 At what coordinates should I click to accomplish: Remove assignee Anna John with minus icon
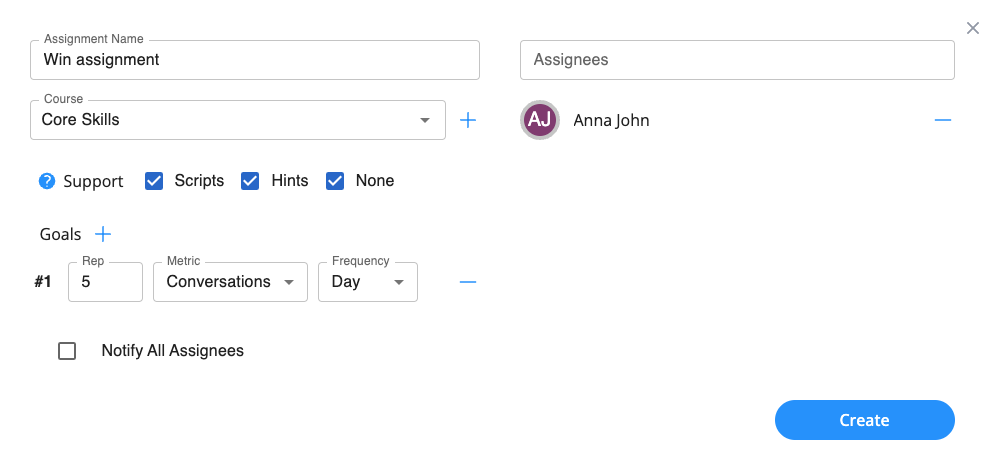point(942,120)
